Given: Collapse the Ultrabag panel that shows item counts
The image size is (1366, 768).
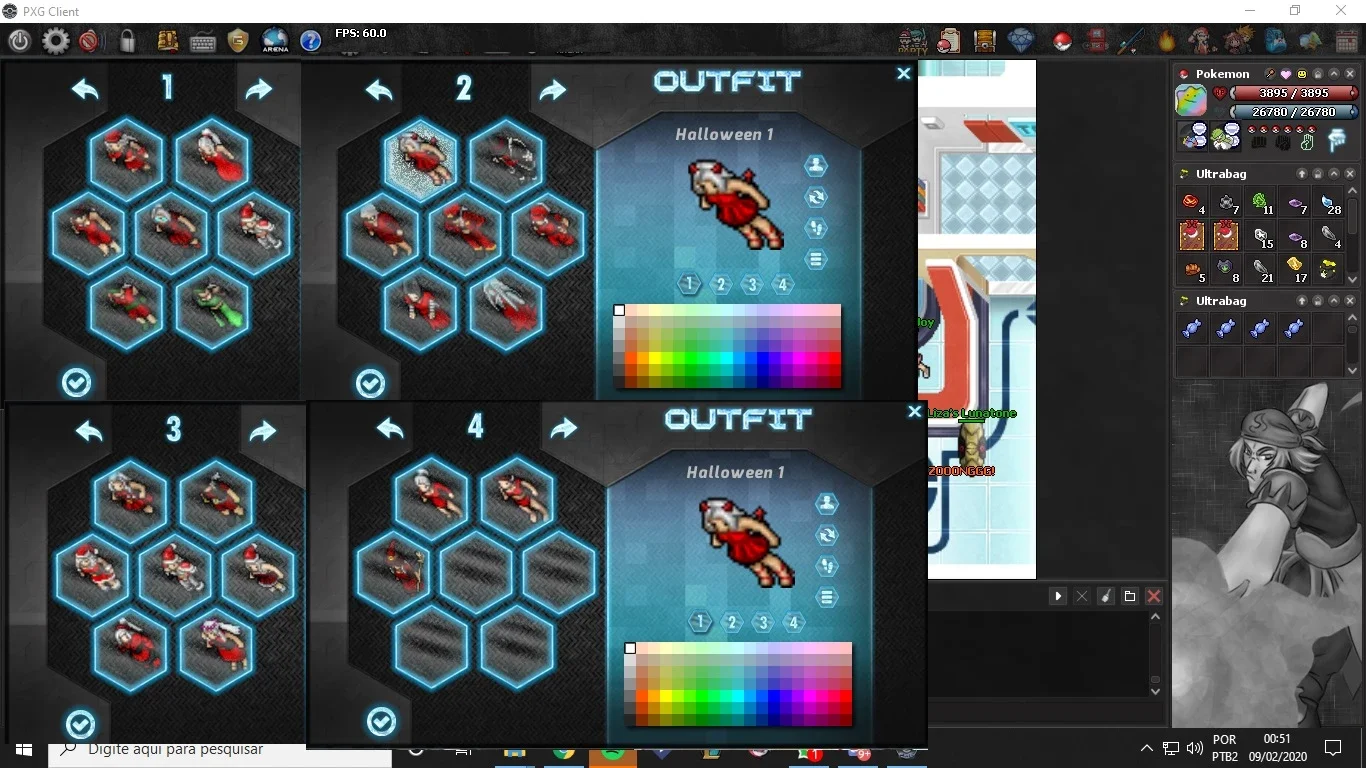Looking at the screenshot, I should pos(1333,174).
